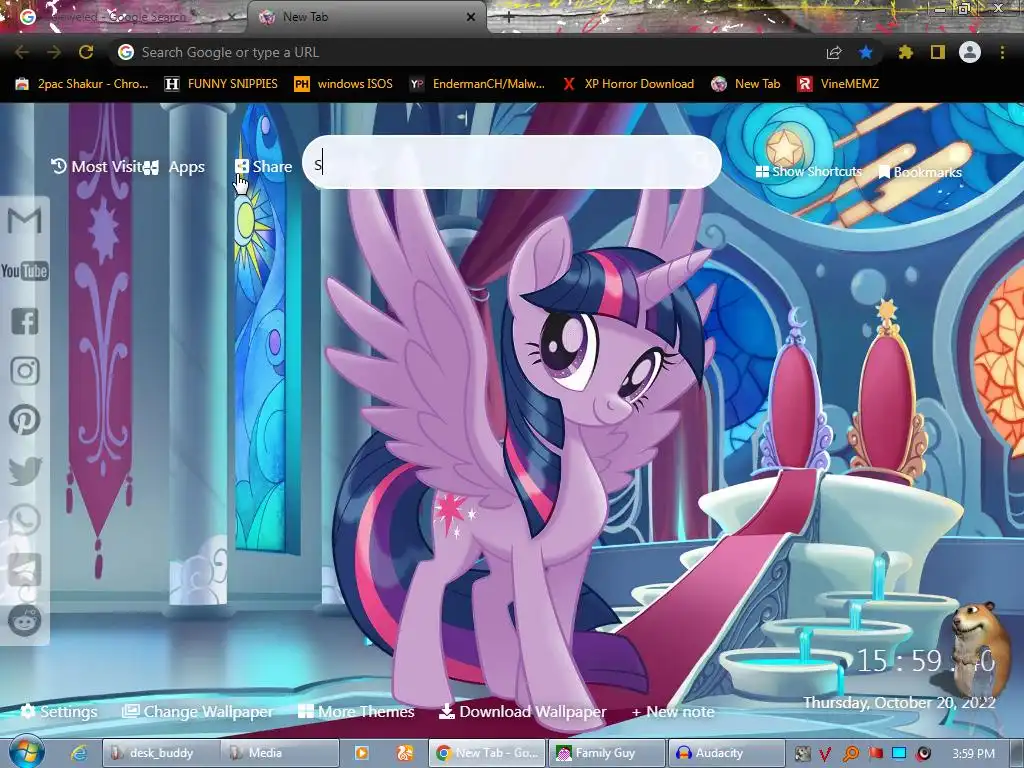This screenshot has height=768, width=1024.
Task: Switch to the Google Search tab
Action: (124, 17)
